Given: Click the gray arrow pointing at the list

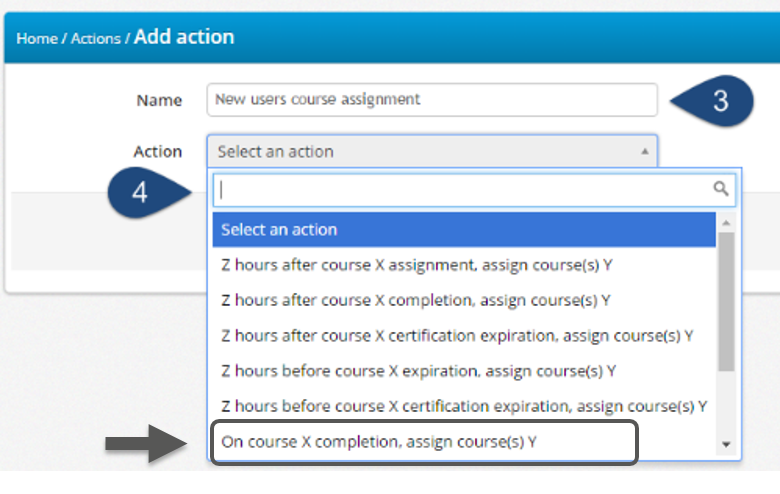Looking at the screenshot, I should (142, 442).
